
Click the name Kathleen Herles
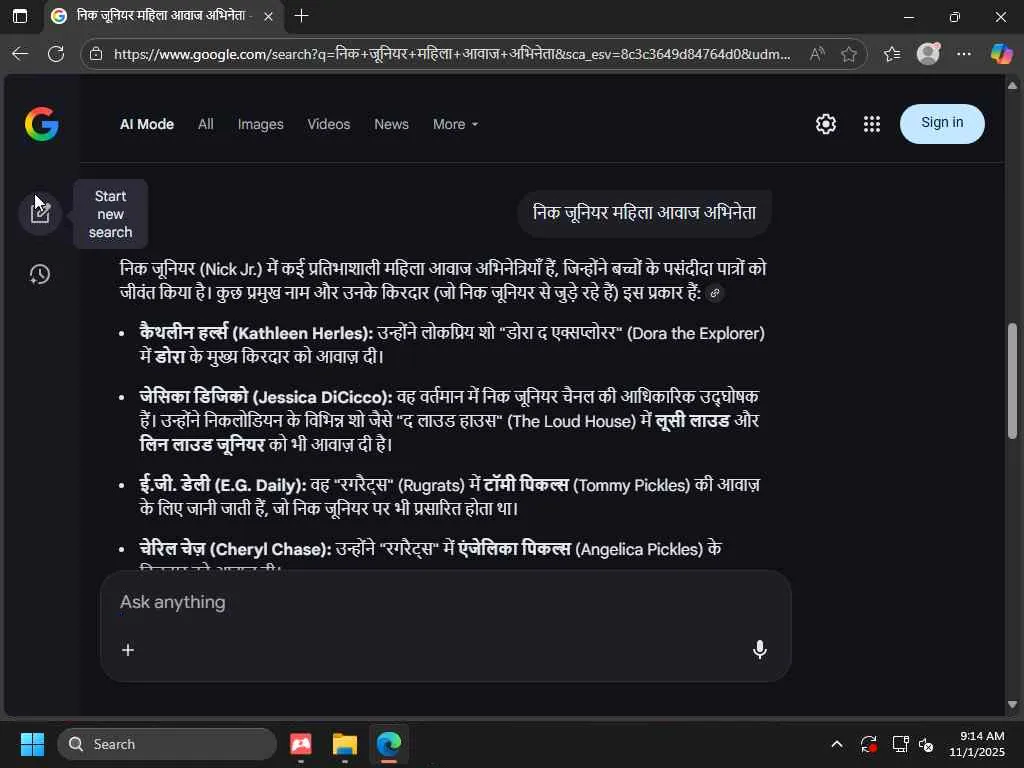(303, 333)
